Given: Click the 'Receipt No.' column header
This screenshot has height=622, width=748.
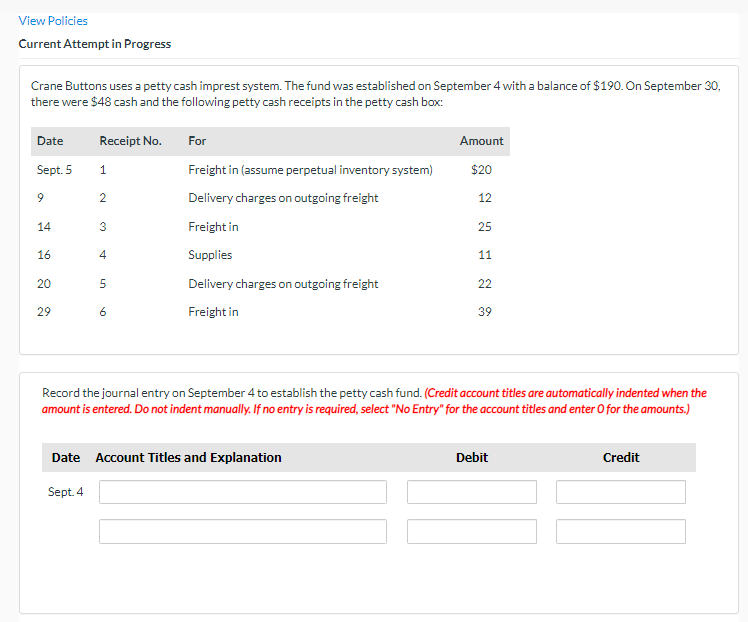Looking at the screenshot, I should (130, 141).
